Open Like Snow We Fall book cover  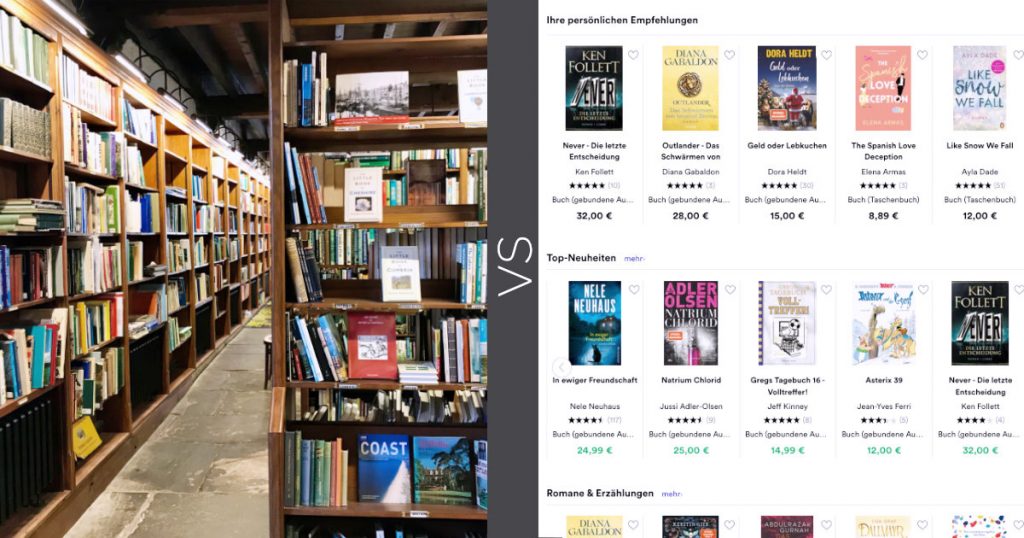(x=979, y=88)
